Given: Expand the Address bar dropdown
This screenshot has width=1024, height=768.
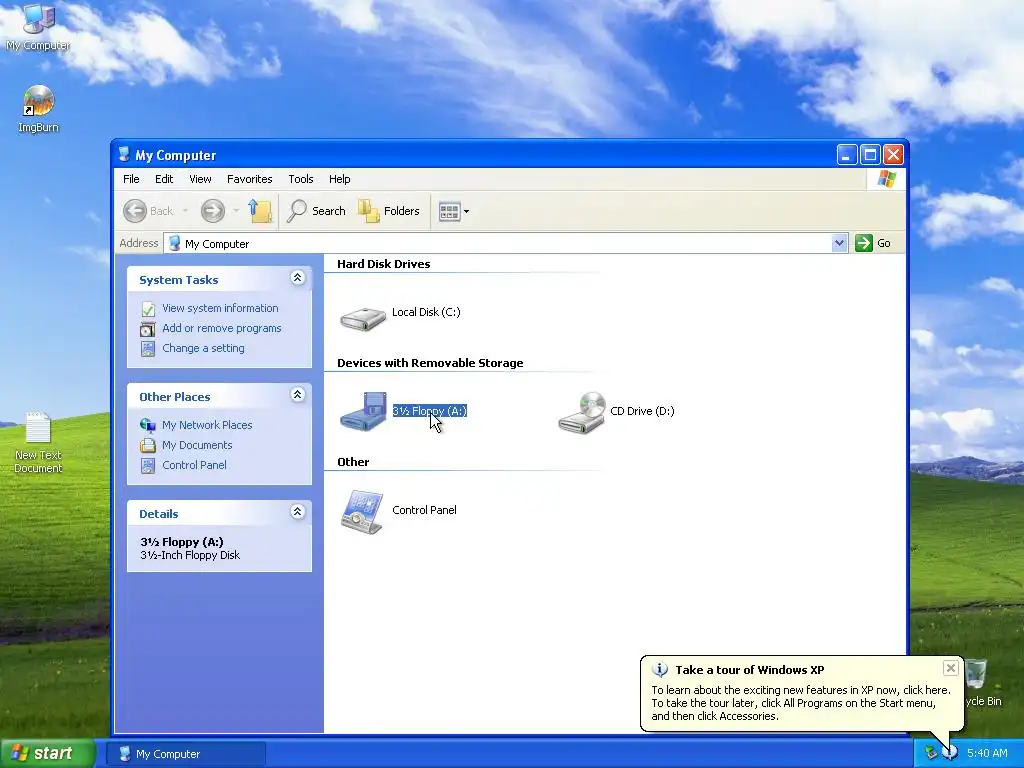Looking at the screenshot, I should point(840,243).
